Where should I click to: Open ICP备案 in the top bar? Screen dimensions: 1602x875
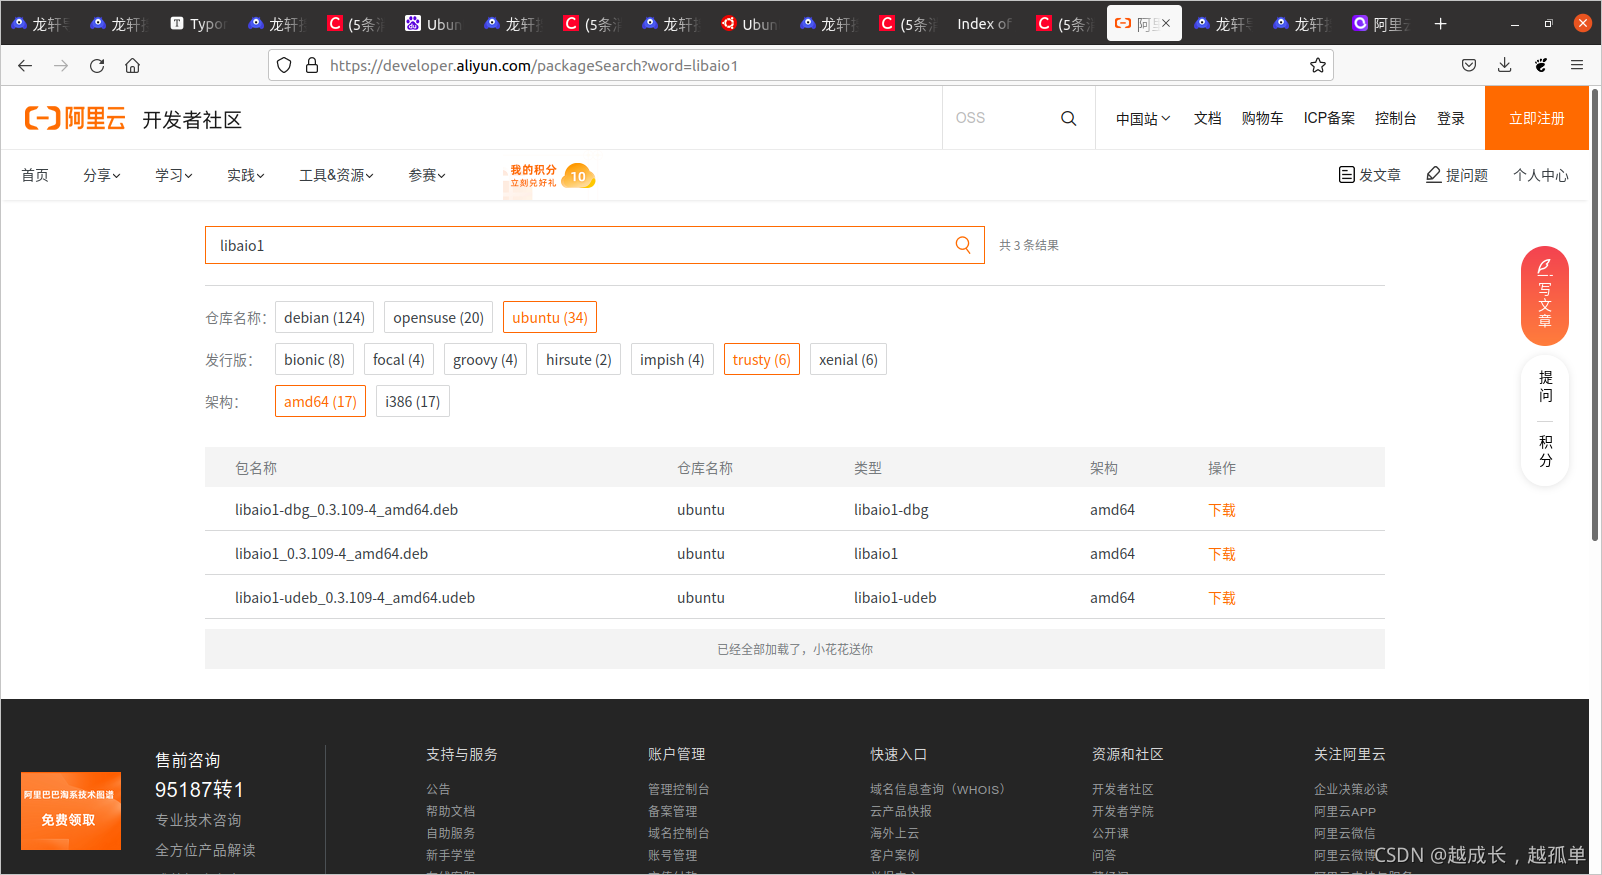1329,118
